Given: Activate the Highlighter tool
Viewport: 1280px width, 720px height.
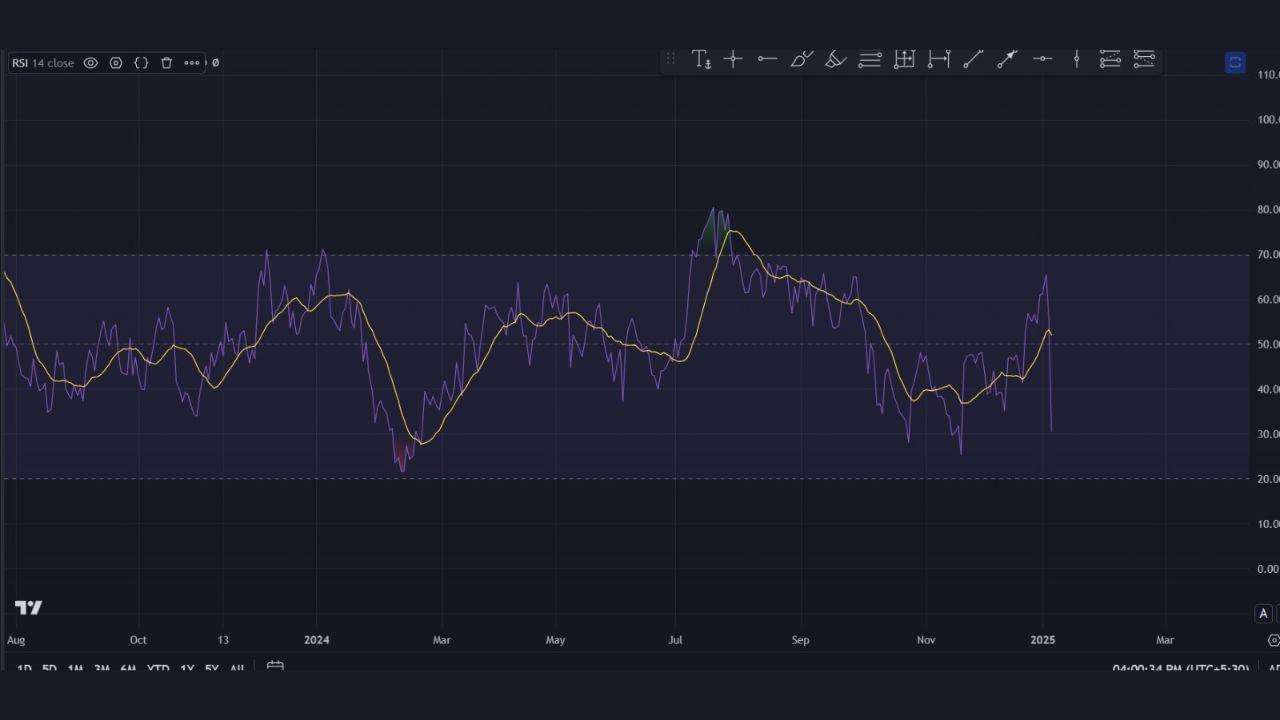Looking at the screenshot, I should (835, 60).
